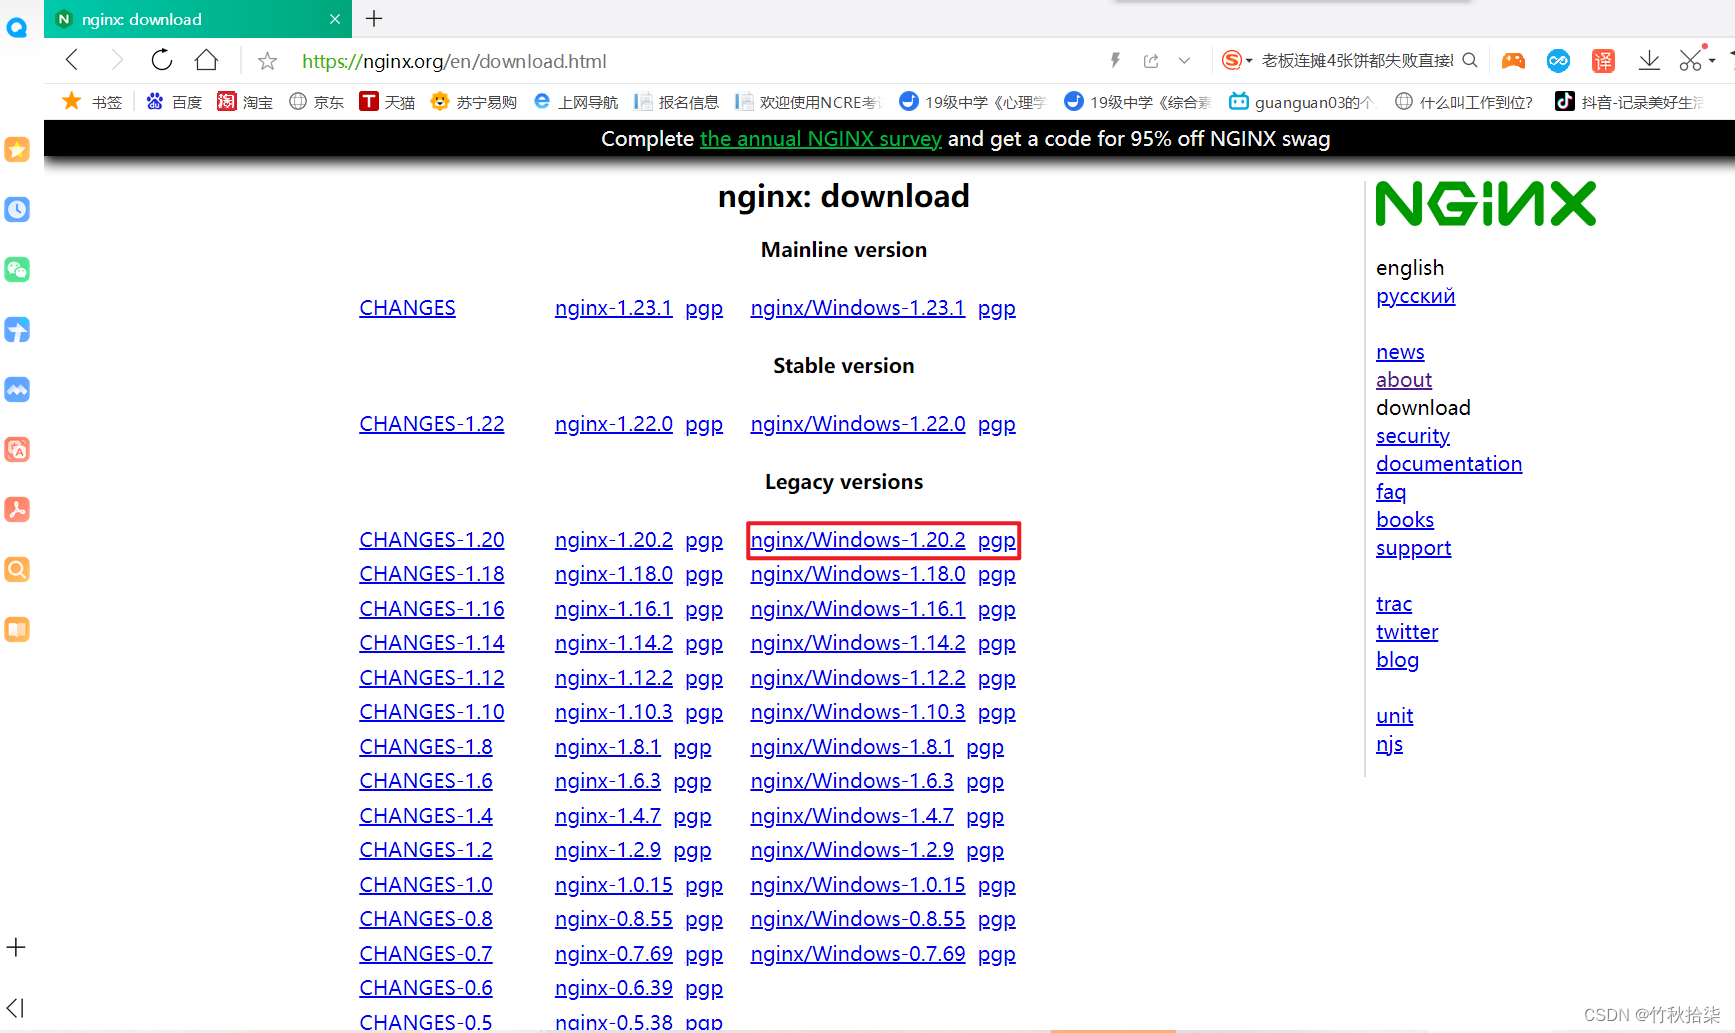Image resolution: width=1735 pixels, height=1033 pixels.
Task: Click the address bar URL field
Action: pos(454,61)
